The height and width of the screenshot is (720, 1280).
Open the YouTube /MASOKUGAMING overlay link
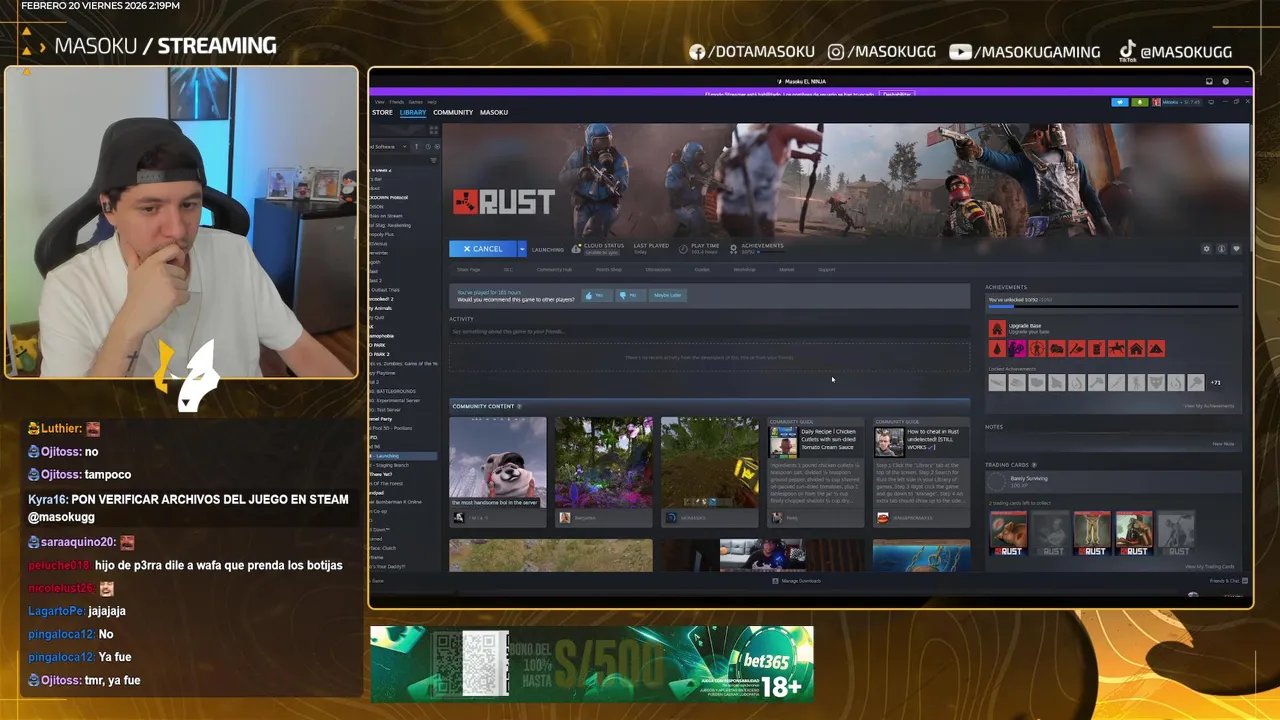(1024, 52)
